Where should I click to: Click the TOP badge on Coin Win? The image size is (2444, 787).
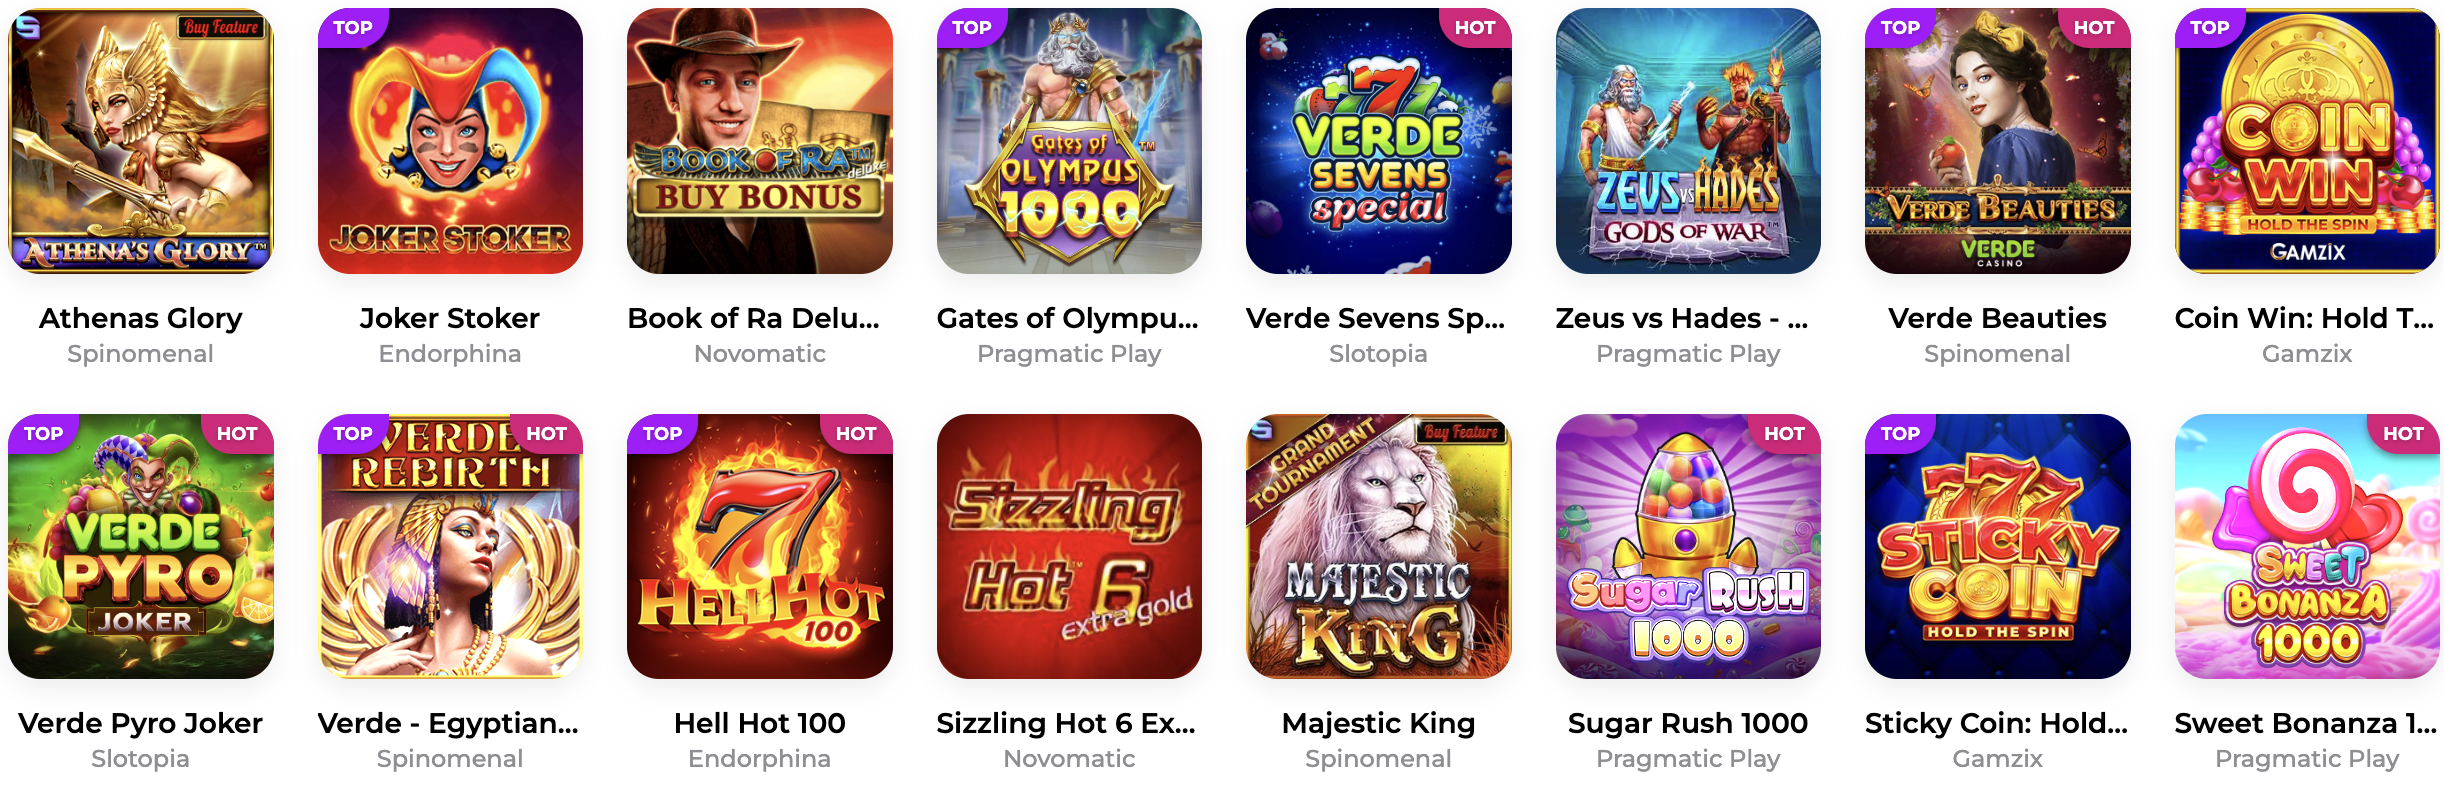[x=2209, y=28]
